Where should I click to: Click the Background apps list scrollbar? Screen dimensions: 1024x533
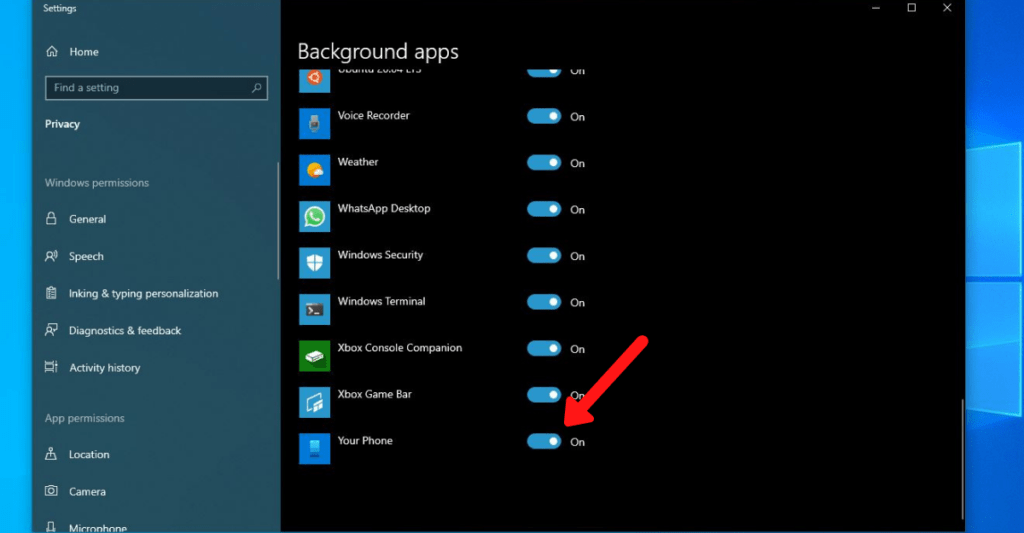point(962,459)
